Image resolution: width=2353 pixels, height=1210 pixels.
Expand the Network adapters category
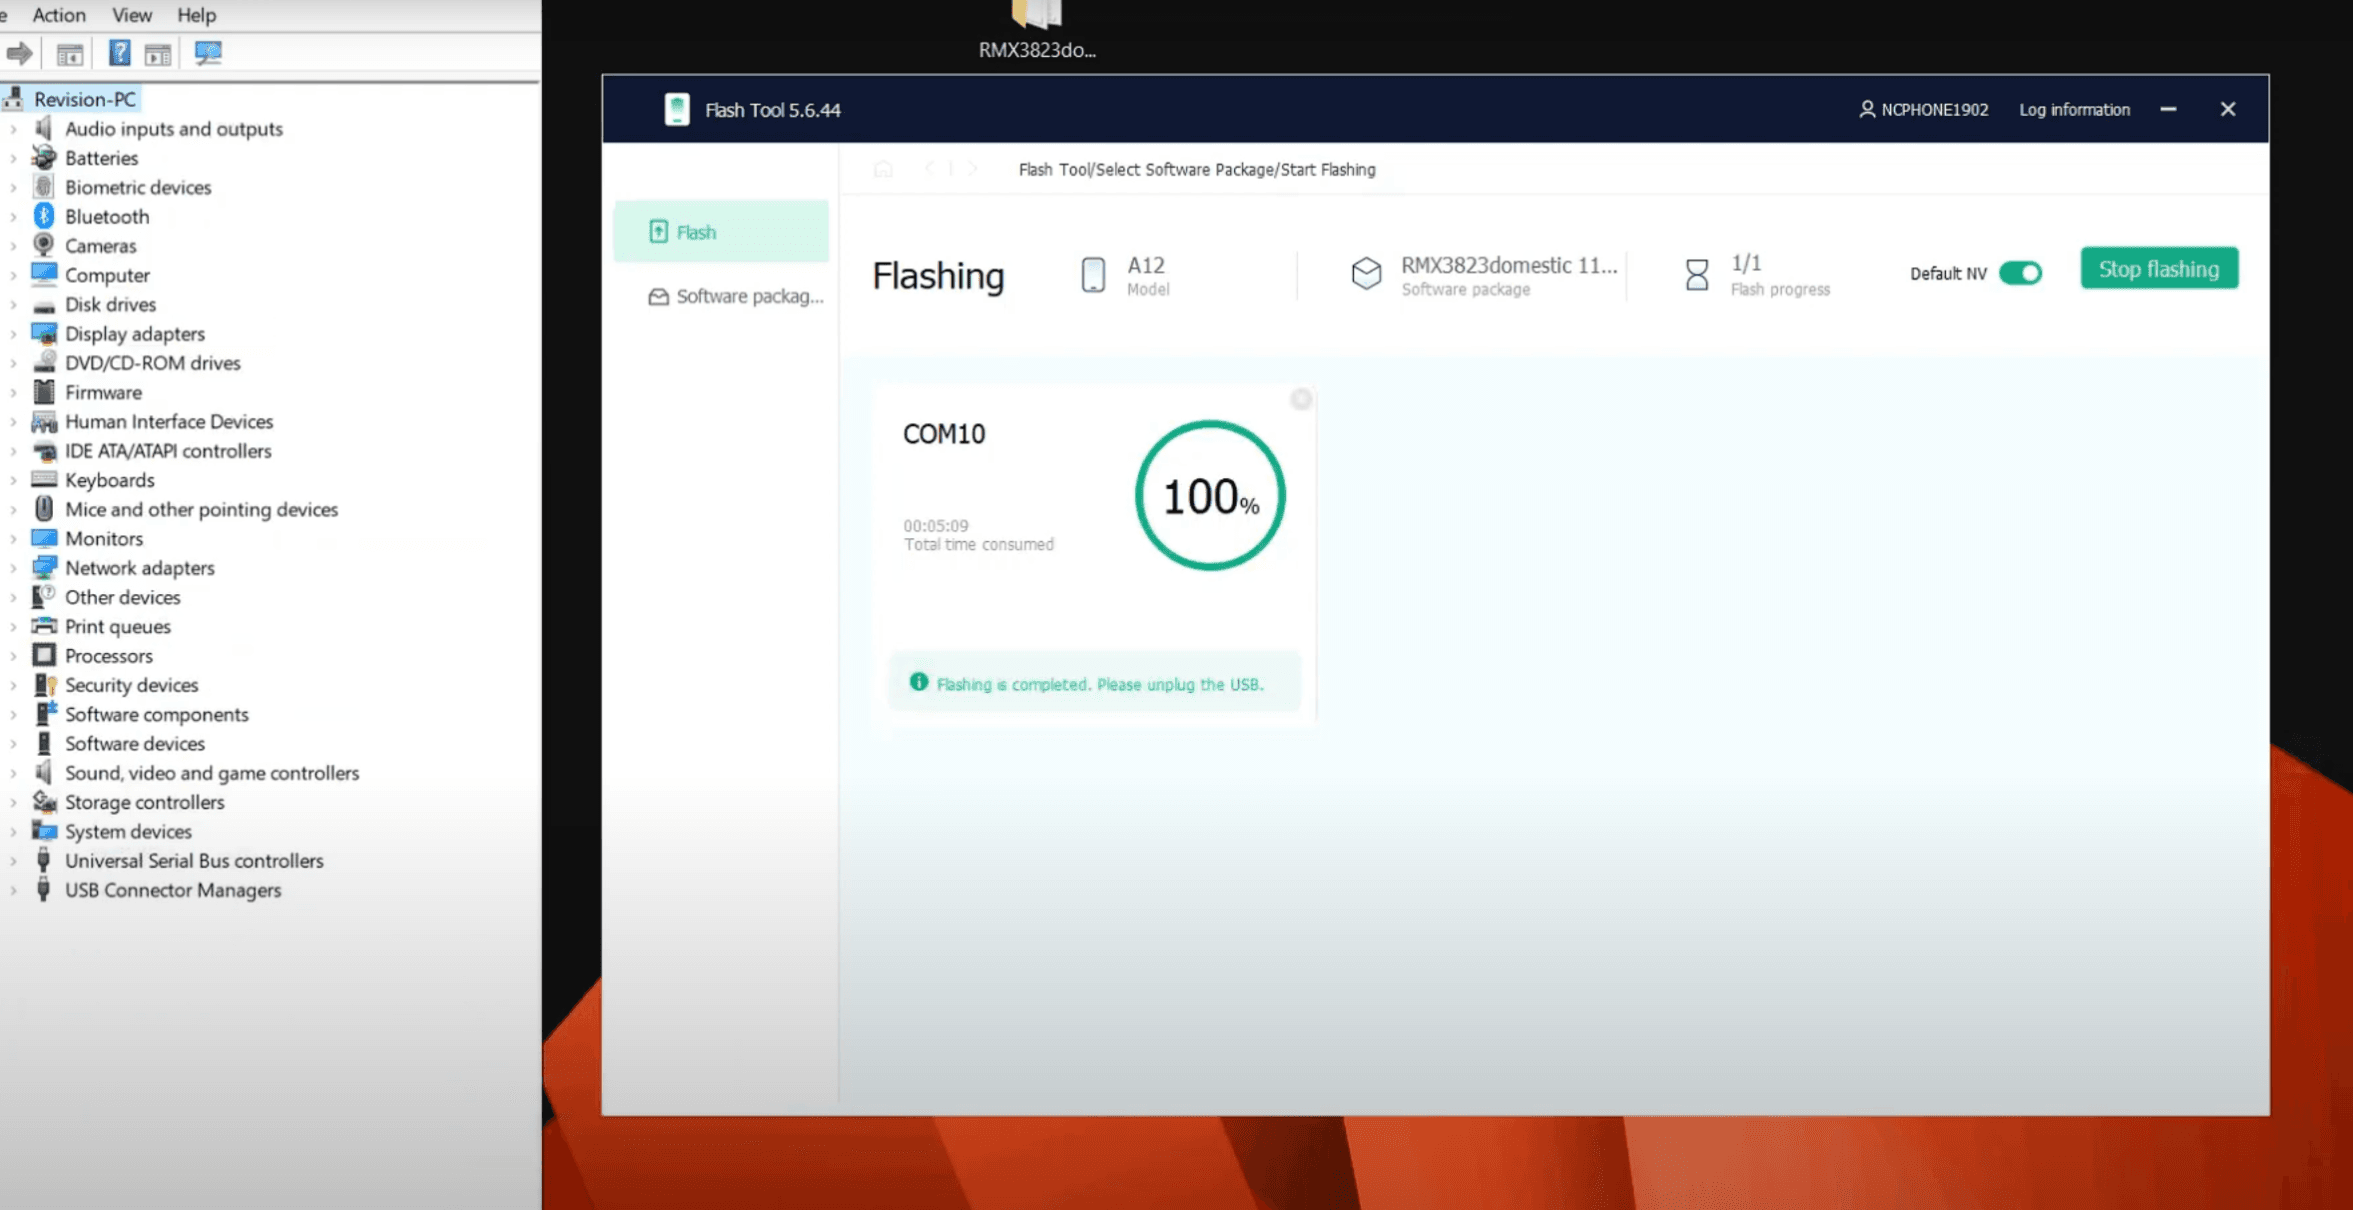point(13,568)
